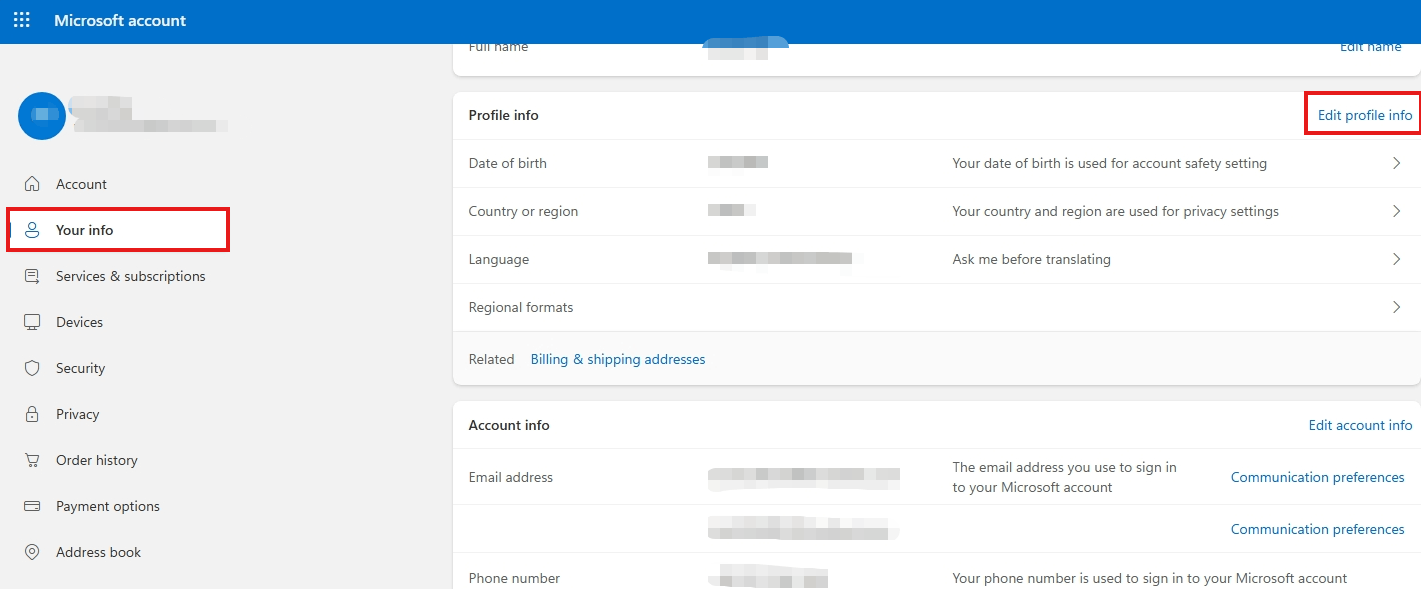The height and width of the screenshot is (589, 1421).
Task: Click the Address book pin icon
Action: point(32,552)
